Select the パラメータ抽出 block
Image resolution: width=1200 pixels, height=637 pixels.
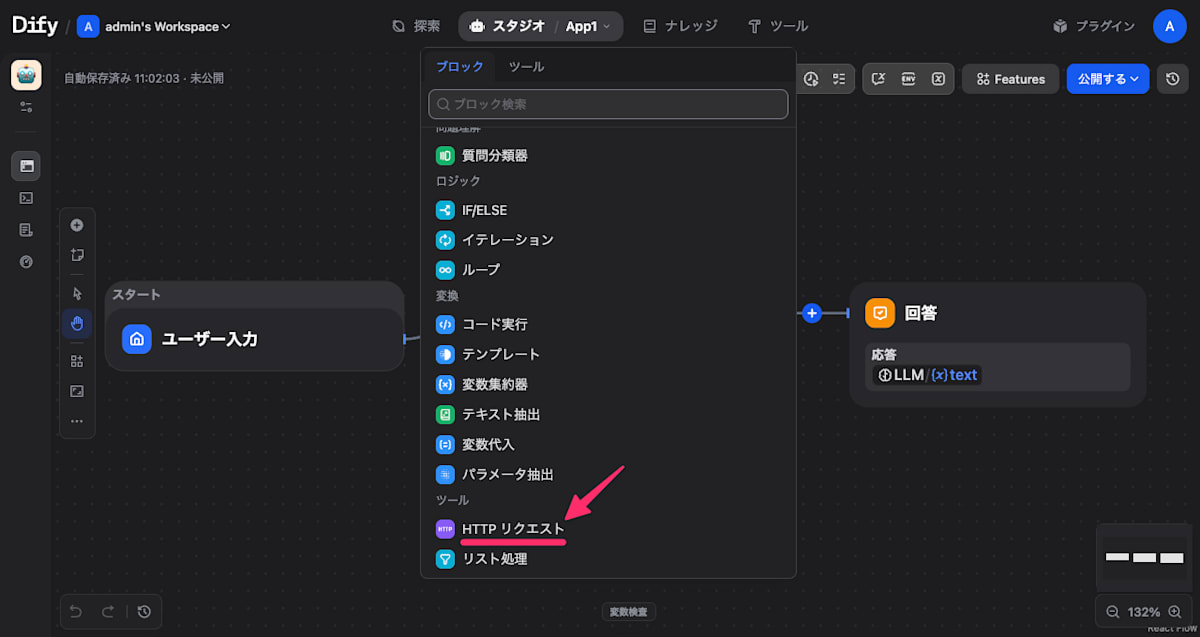608,474
